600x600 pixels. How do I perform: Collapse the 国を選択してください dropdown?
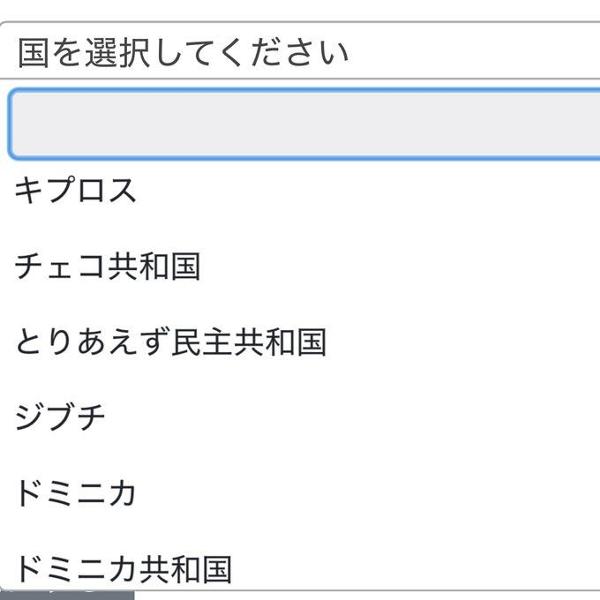point(300,51)
